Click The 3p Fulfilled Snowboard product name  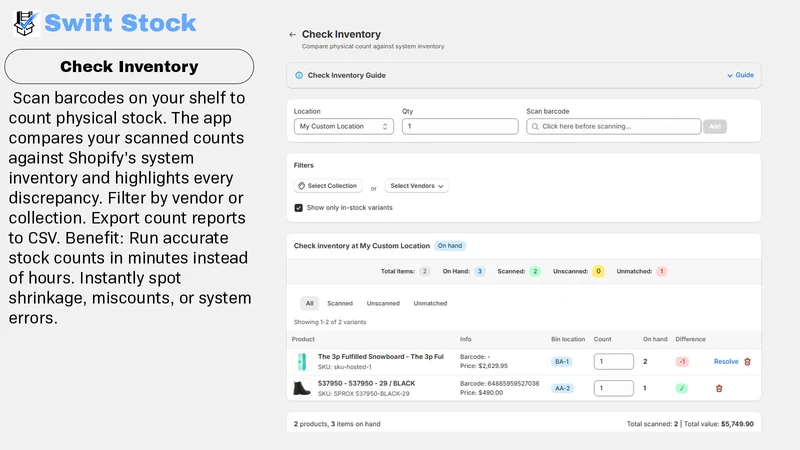[381, 357]
